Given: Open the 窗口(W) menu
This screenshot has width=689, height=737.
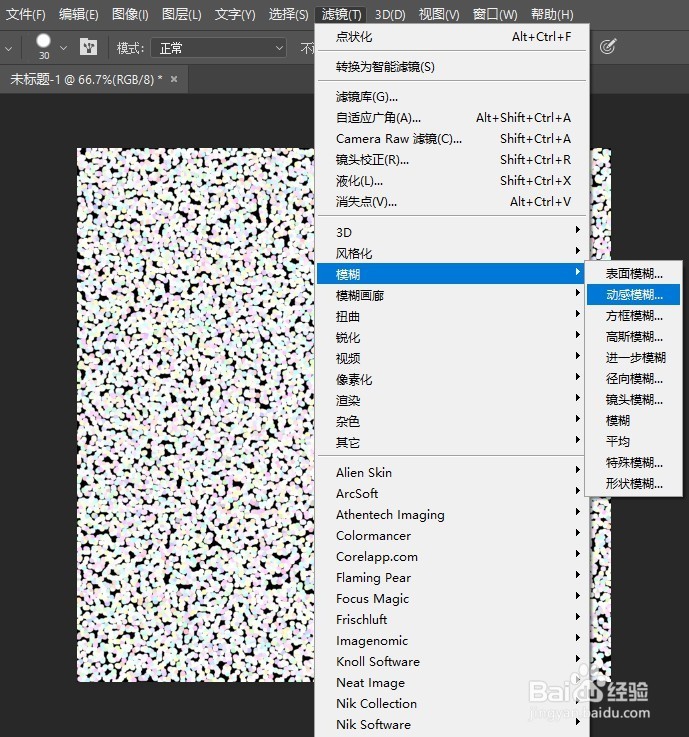Looking at the screenshot, I should pyautogui.click(x=495, y=15).
